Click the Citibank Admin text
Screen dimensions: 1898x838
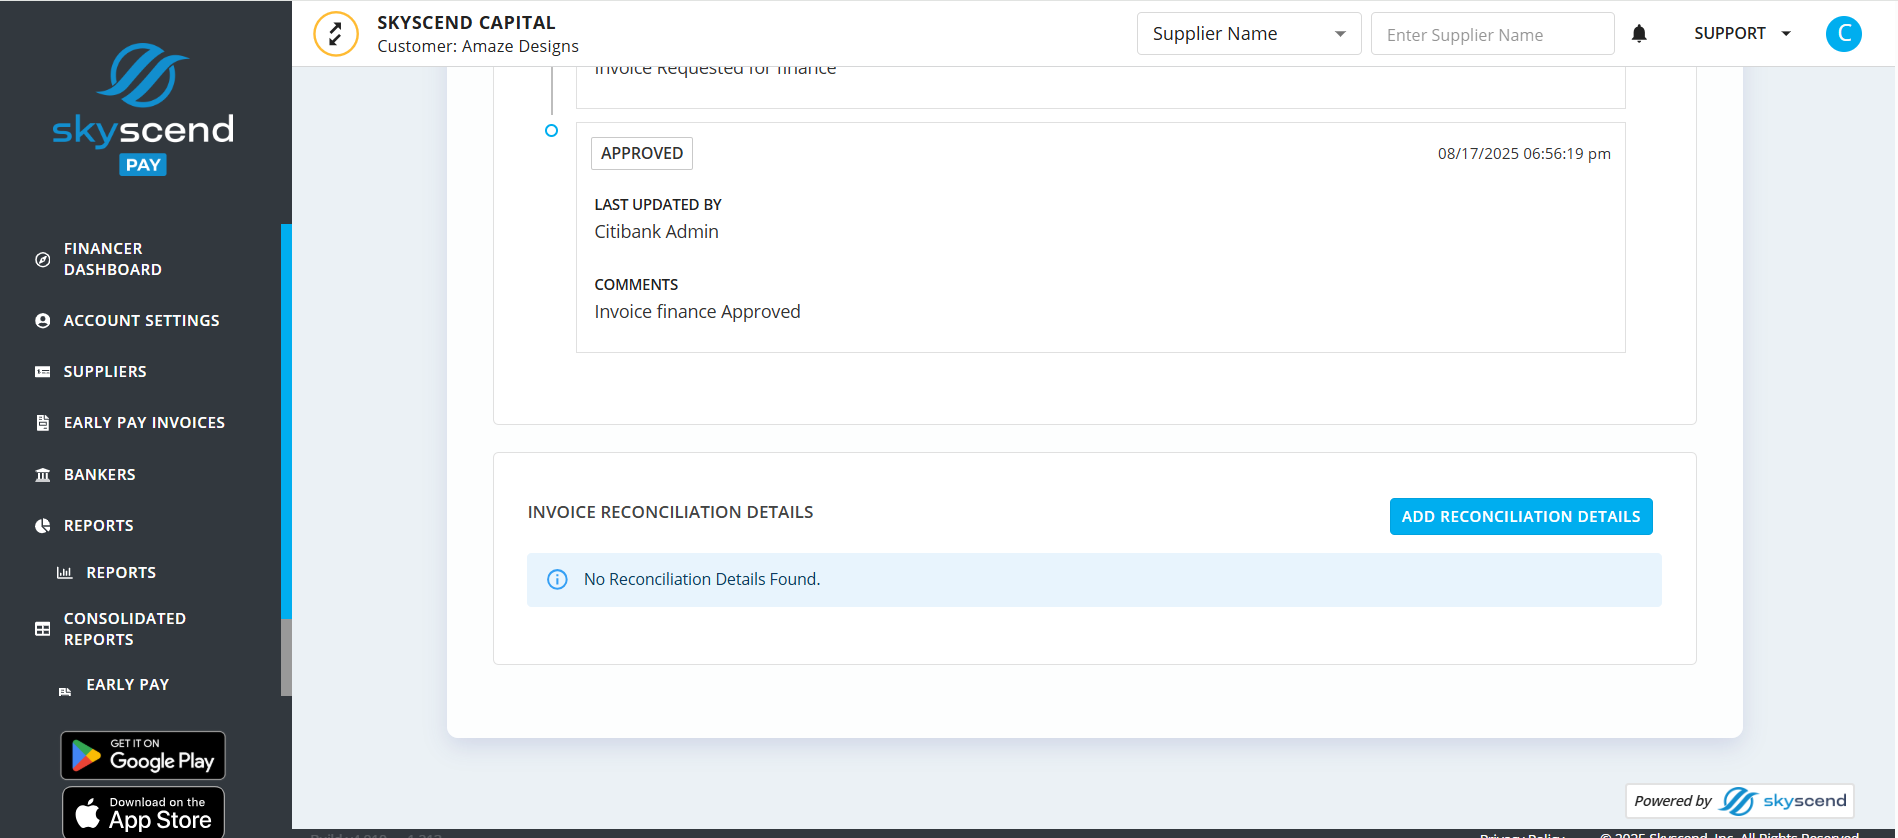click(x=656, y=232)
